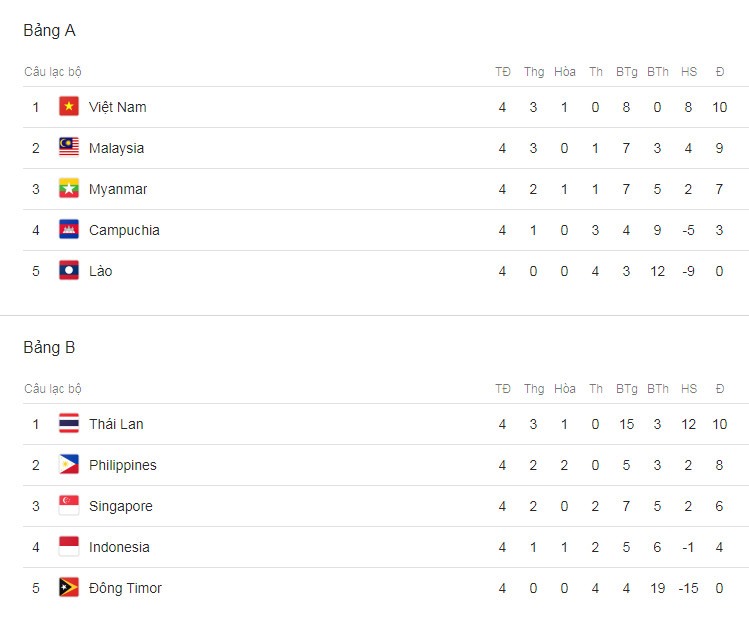
Task: Click the Vietnam flag icon
Action: click(69, 107)
